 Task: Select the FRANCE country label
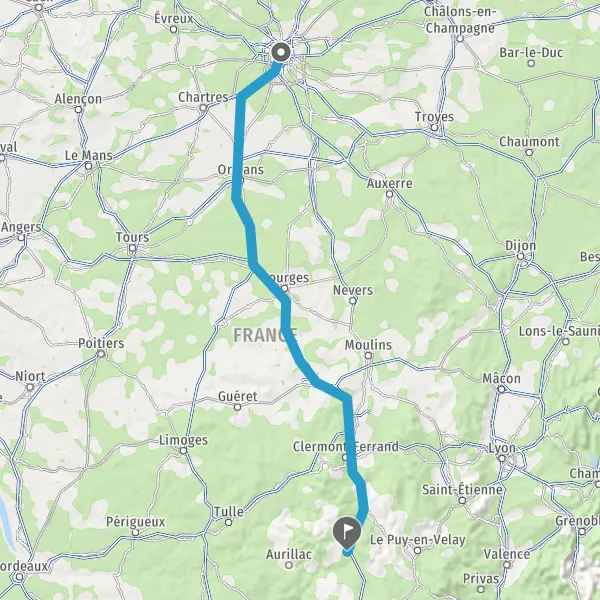[265, 335]
